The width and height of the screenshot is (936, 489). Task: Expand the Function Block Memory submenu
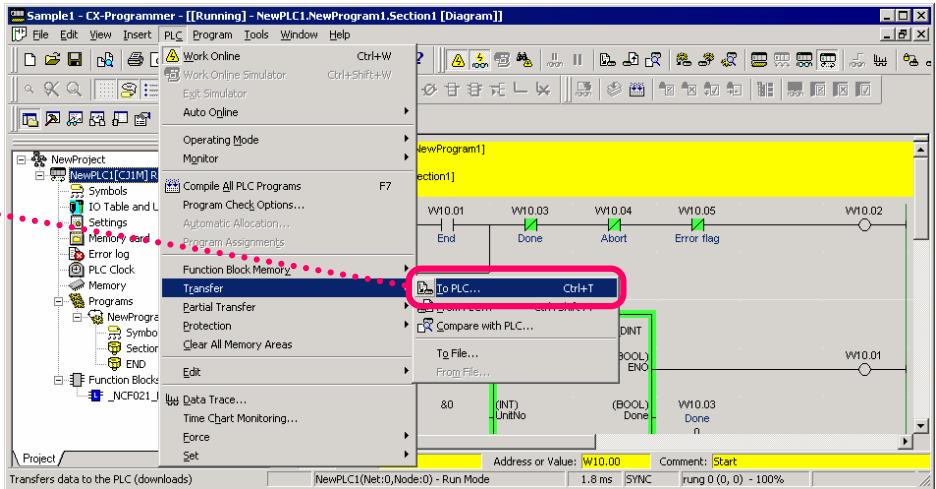(x=288, y=269)
